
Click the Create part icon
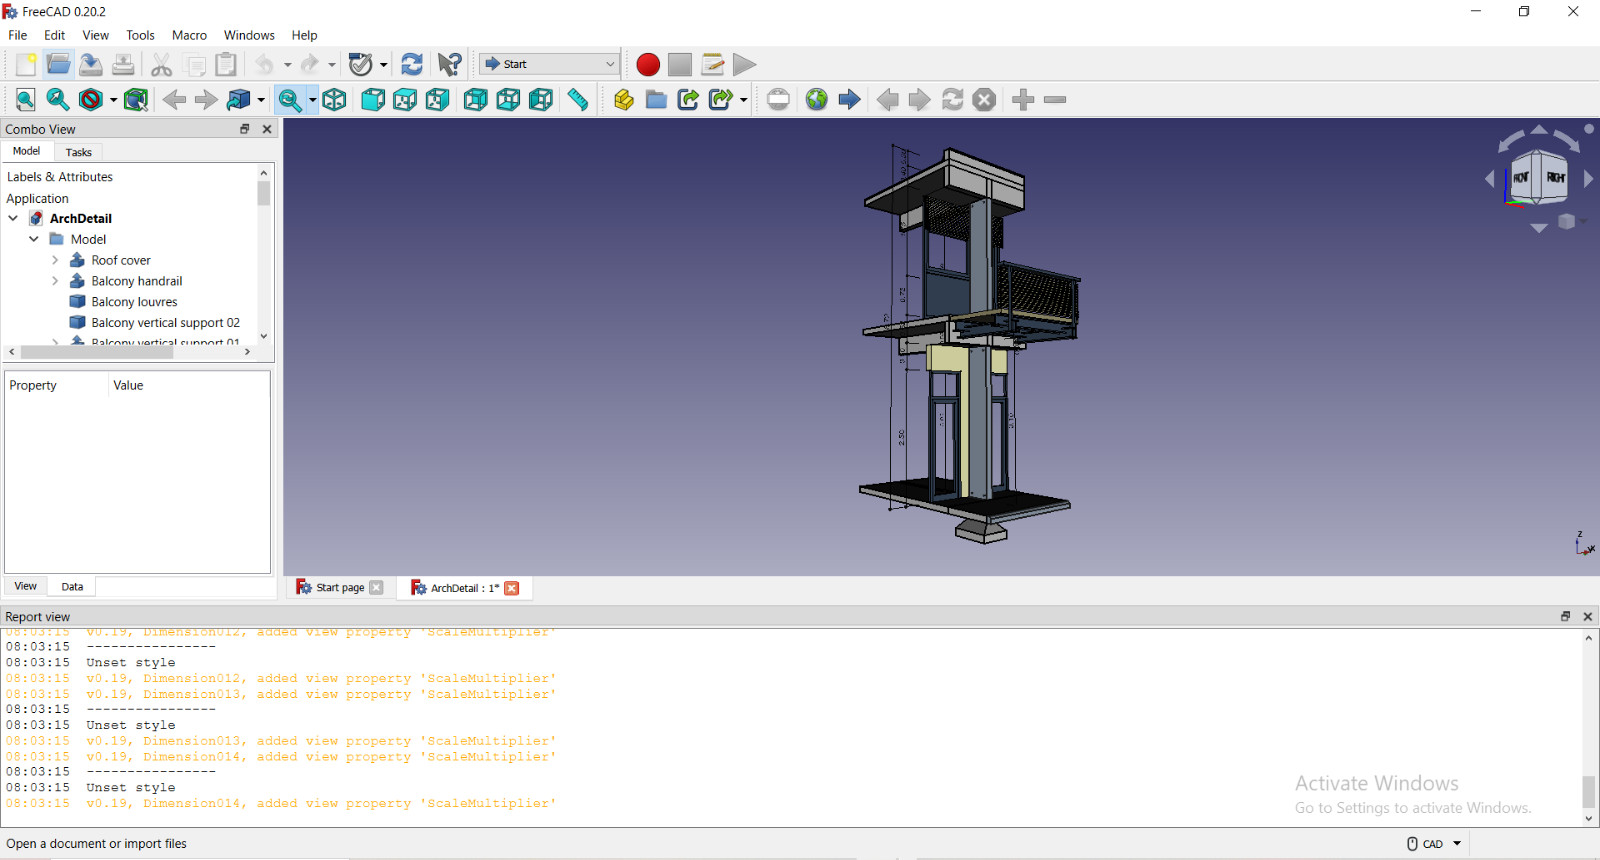tap(623, 99)
